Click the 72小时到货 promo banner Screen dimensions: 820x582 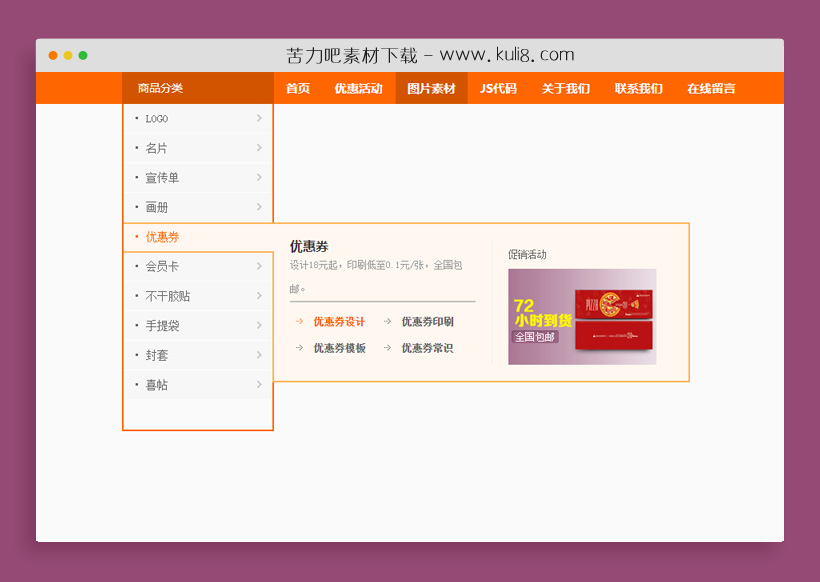point(581,317)
